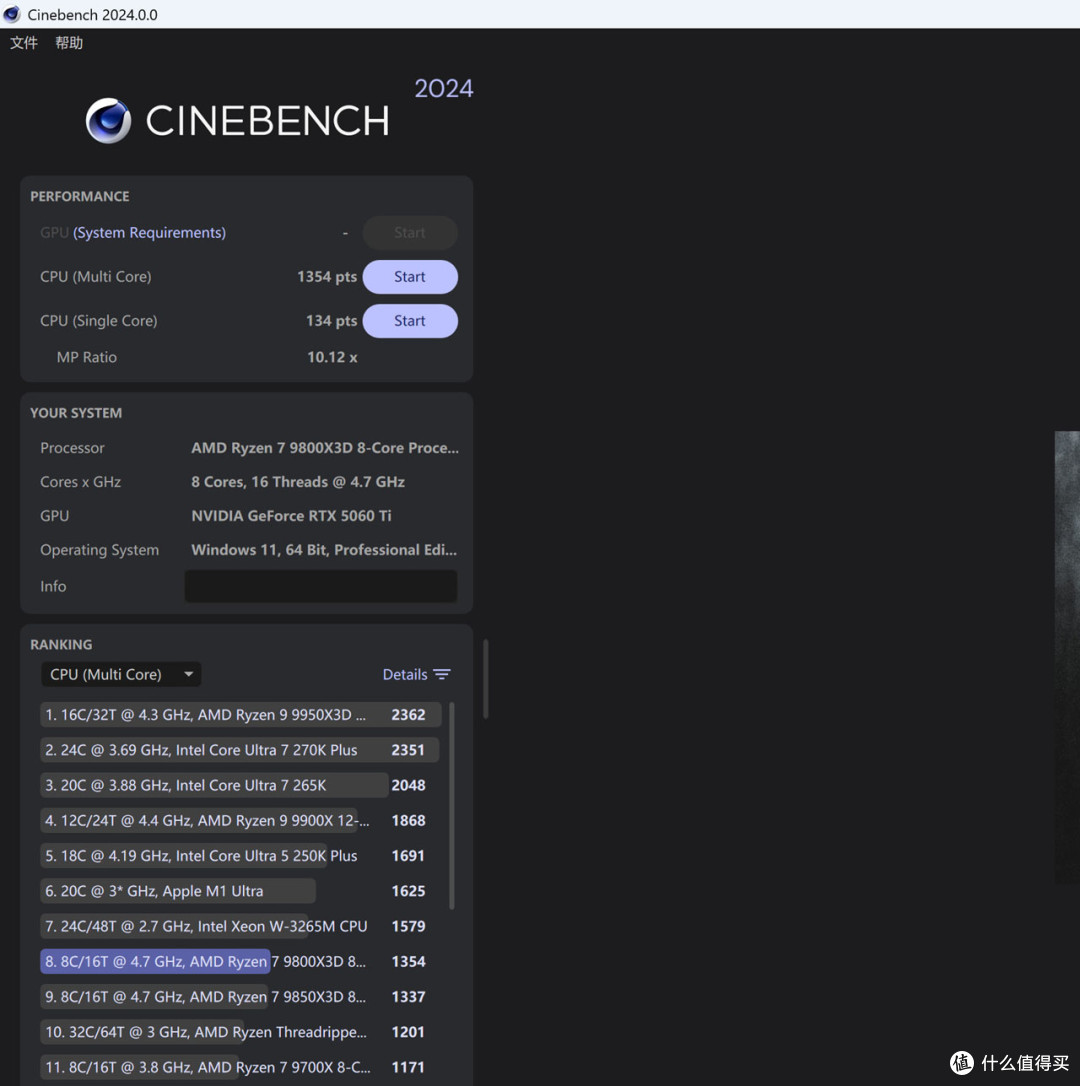Click the Cinebench app icon in title bar
This screenshot has height=1086, width=1080.
pos(12,14)
